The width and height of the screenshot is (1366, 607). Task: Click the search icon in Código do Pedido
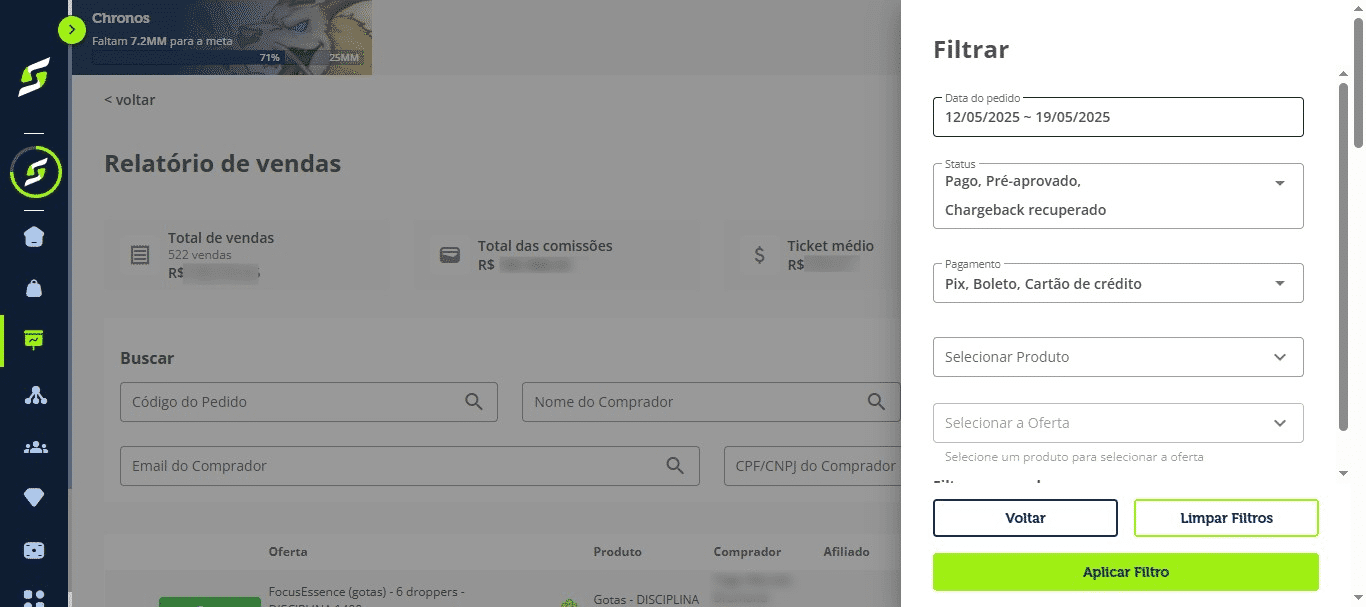coord(474,401)
